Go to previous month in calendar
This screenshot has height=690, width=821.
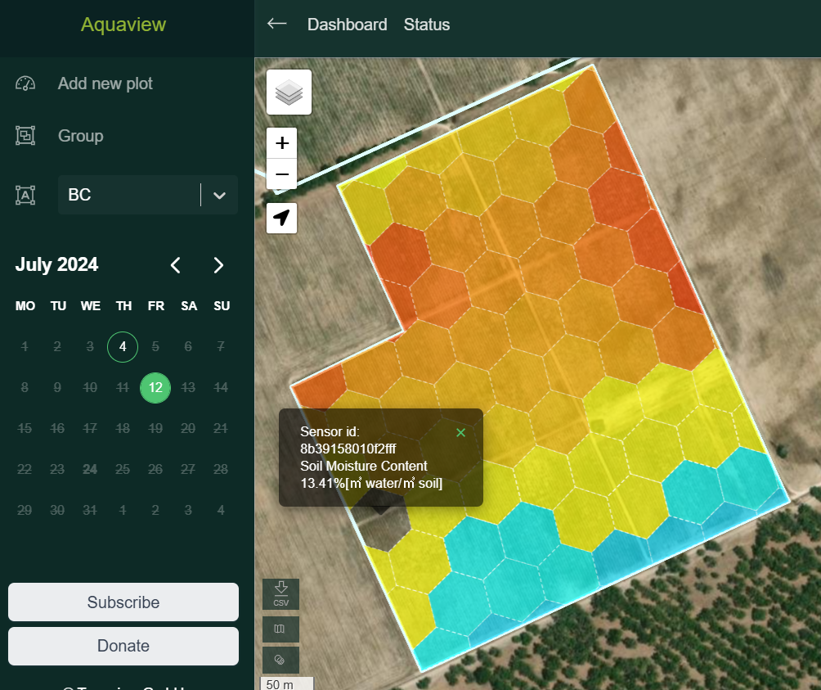[x=176, y=265]
